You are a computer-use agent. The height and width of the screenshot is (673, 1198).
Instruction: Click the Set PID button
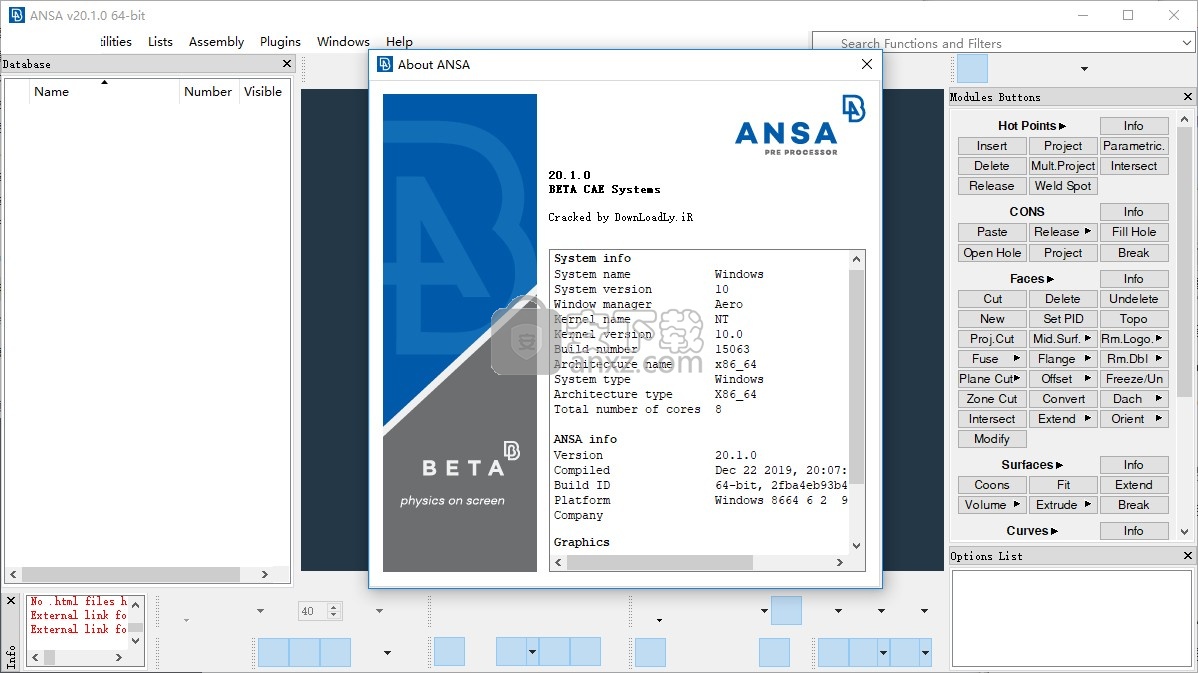tap(1063, 319)
